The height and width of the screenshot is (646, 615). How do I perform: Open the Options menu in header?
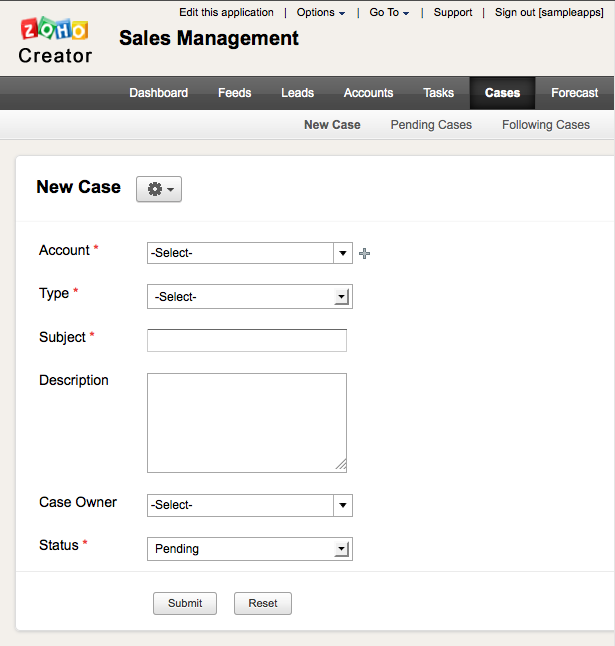click(x=320, y=13)
